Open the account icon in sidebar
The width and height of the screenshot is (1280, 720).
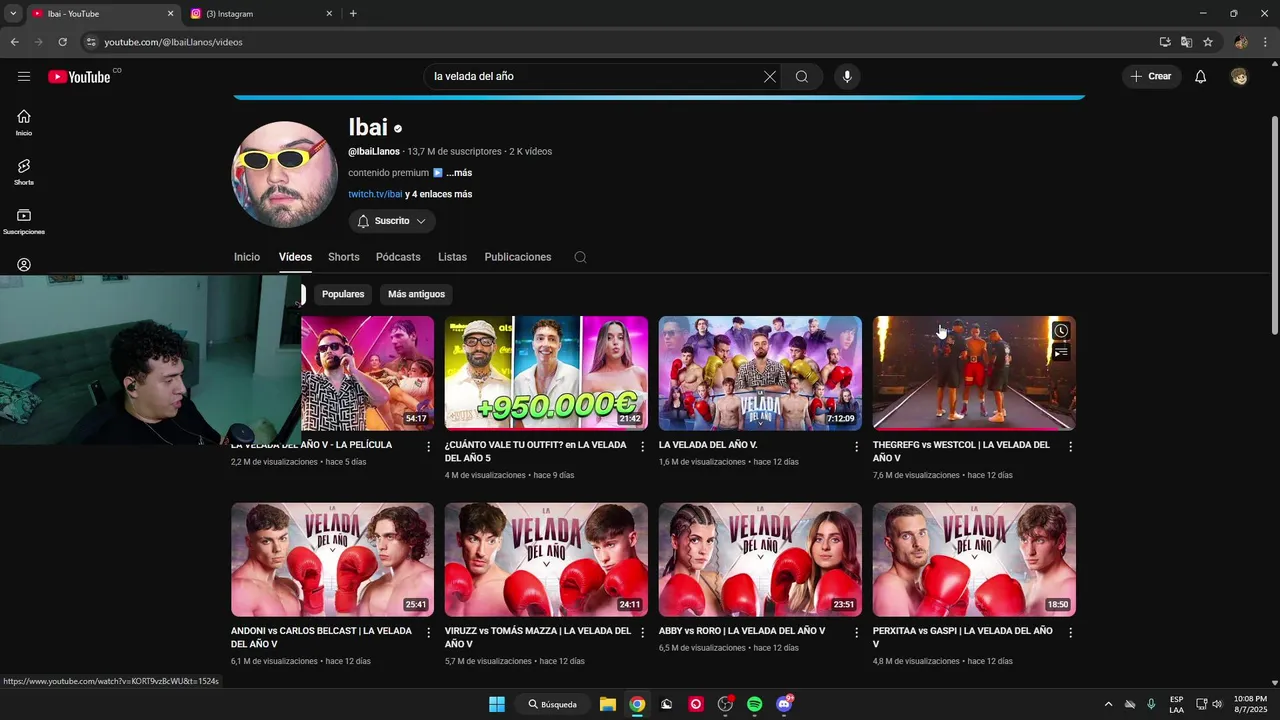pos(24,265)
